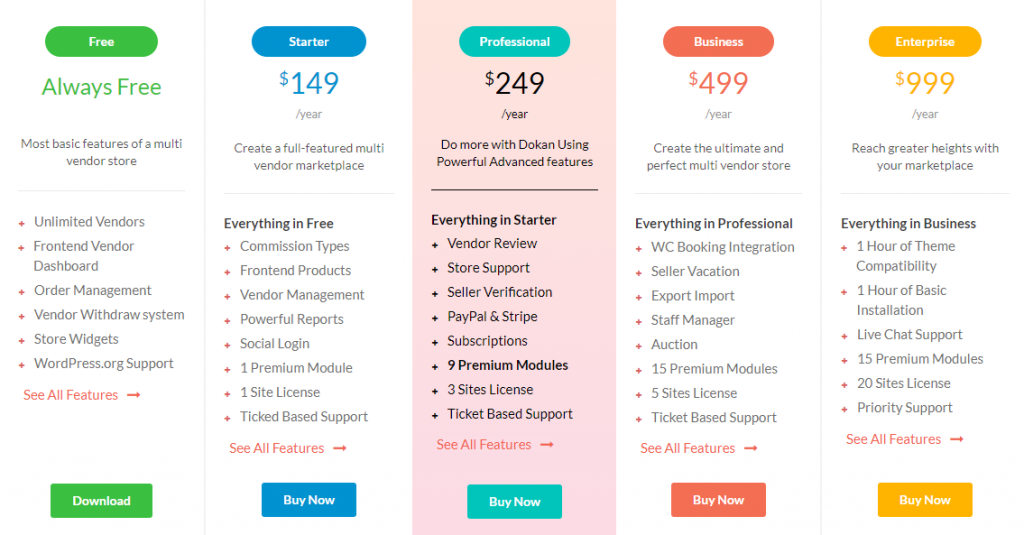Select the green Free plan badge

click(101, 42)
